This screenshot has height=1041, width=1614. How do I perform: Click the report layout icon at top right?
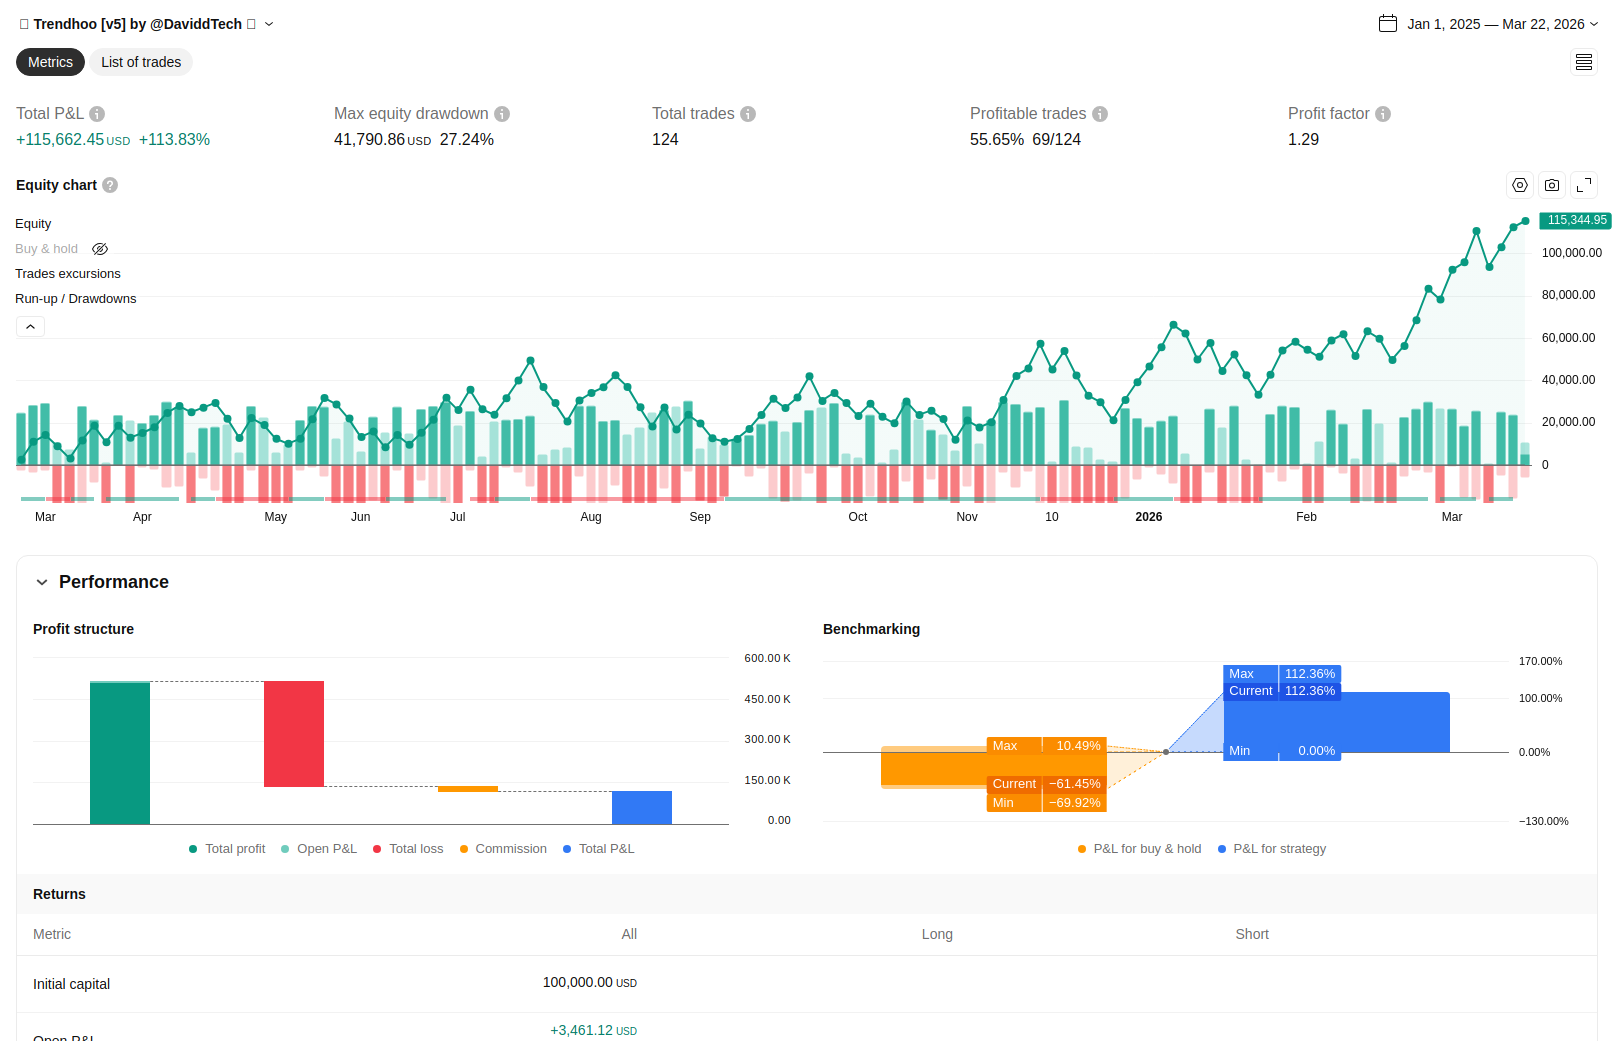1584,62
